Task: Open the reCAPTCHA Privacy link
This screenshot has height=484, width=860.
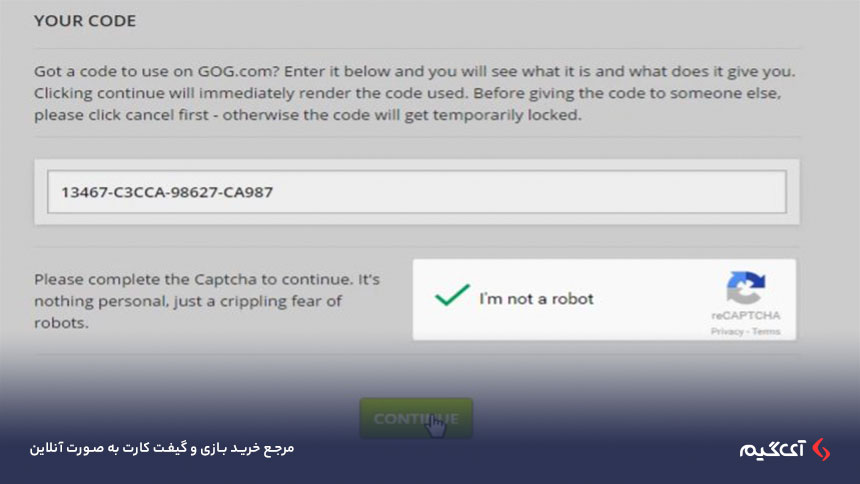Action: point(727,331)
